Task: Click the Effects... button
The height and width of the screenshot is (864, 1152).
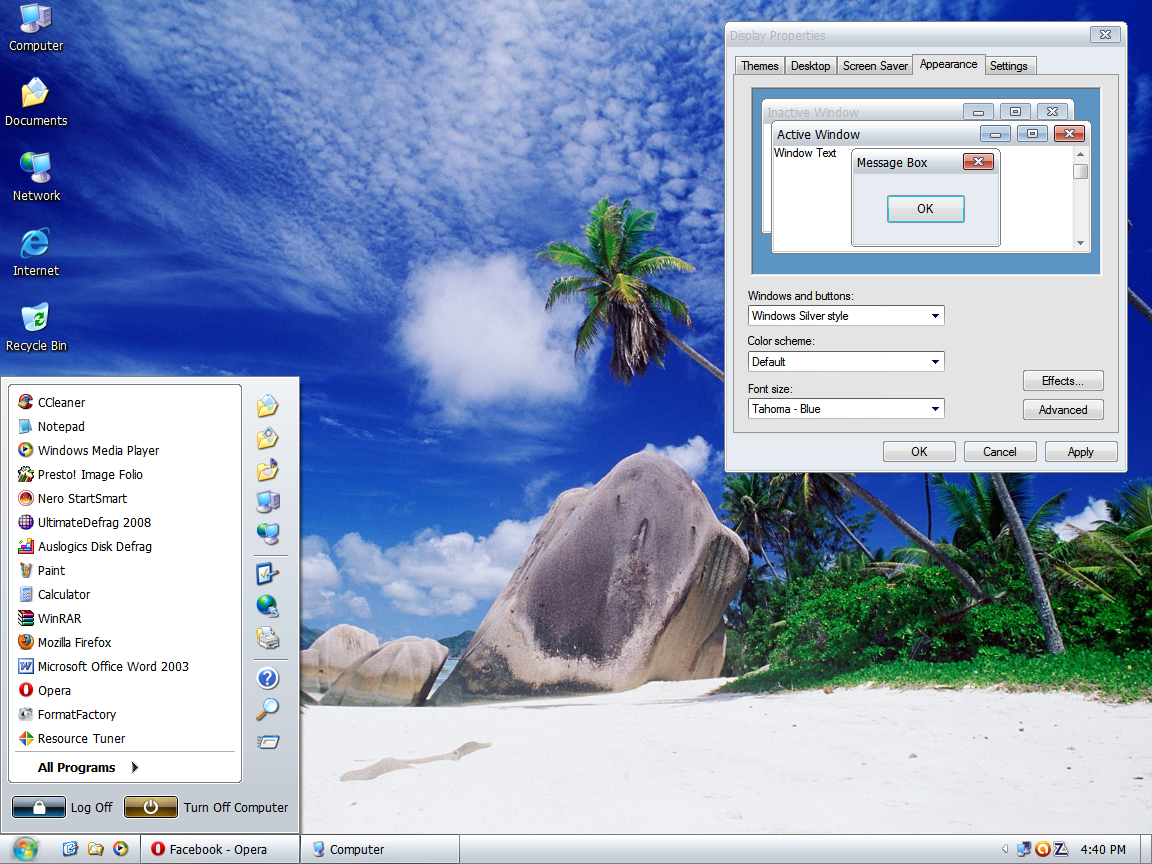Action: pos(1062,381)
